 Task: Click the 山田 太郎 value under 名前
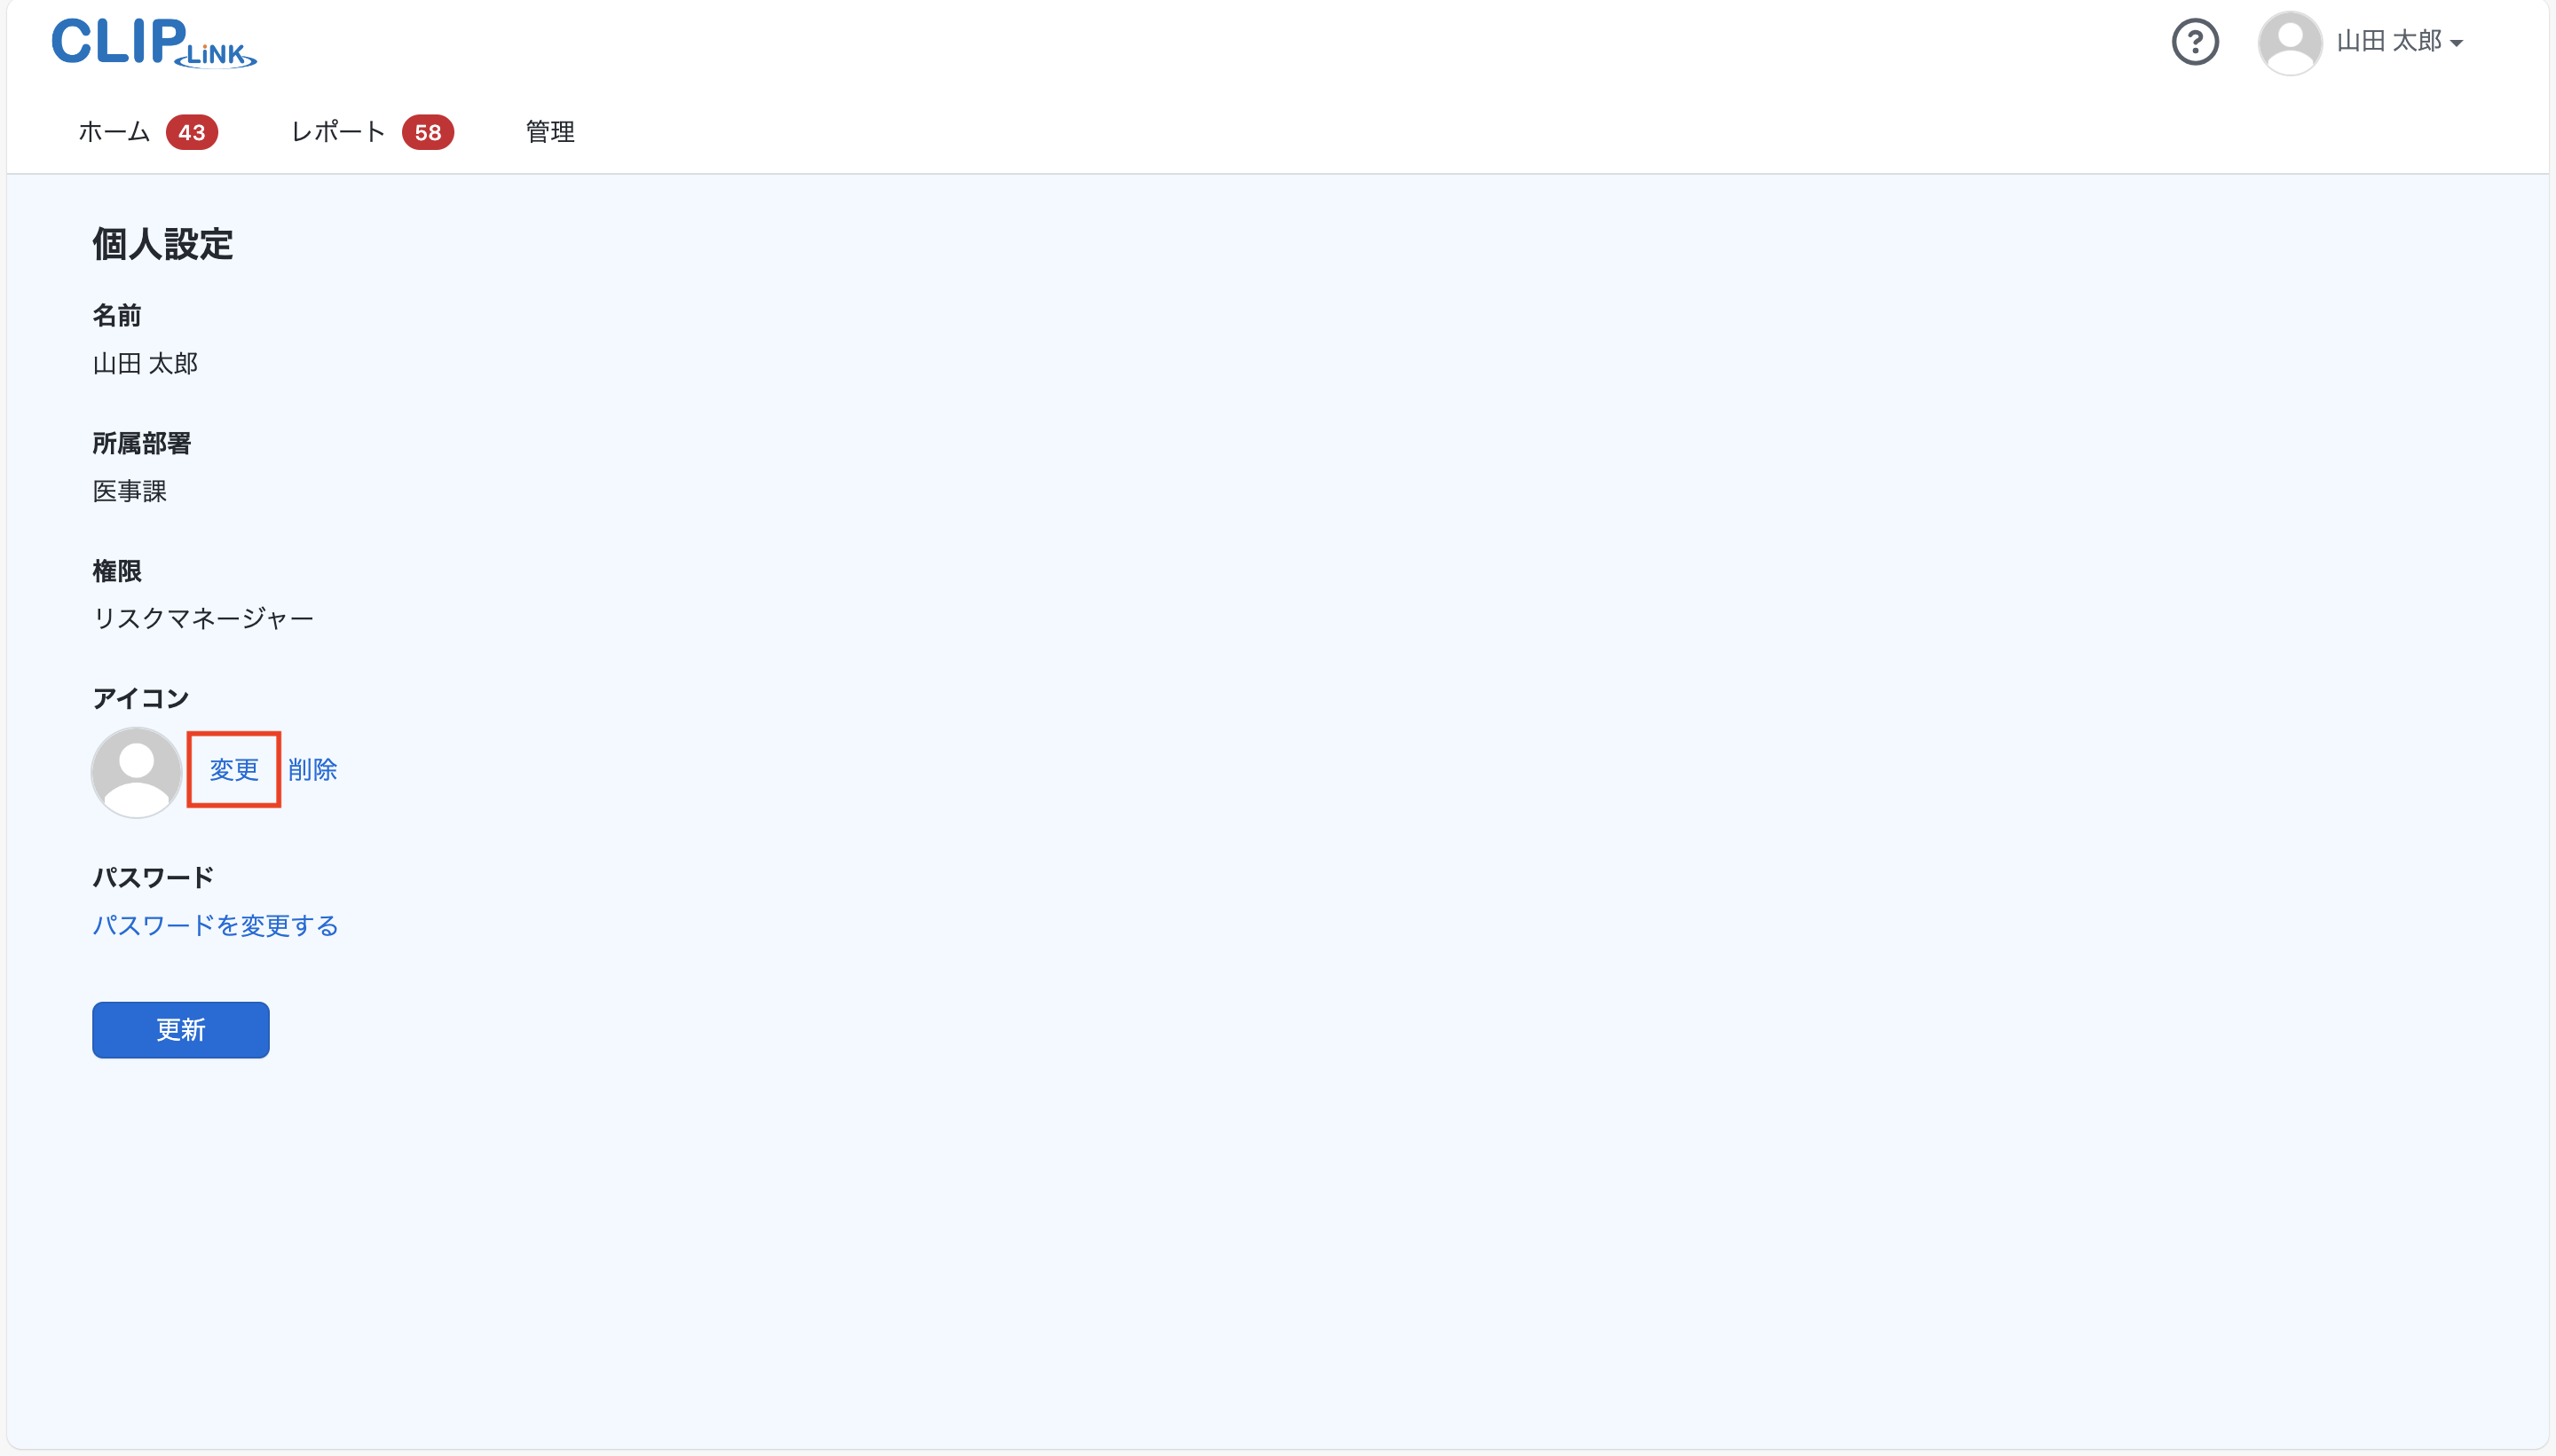(x=145, y=363)
